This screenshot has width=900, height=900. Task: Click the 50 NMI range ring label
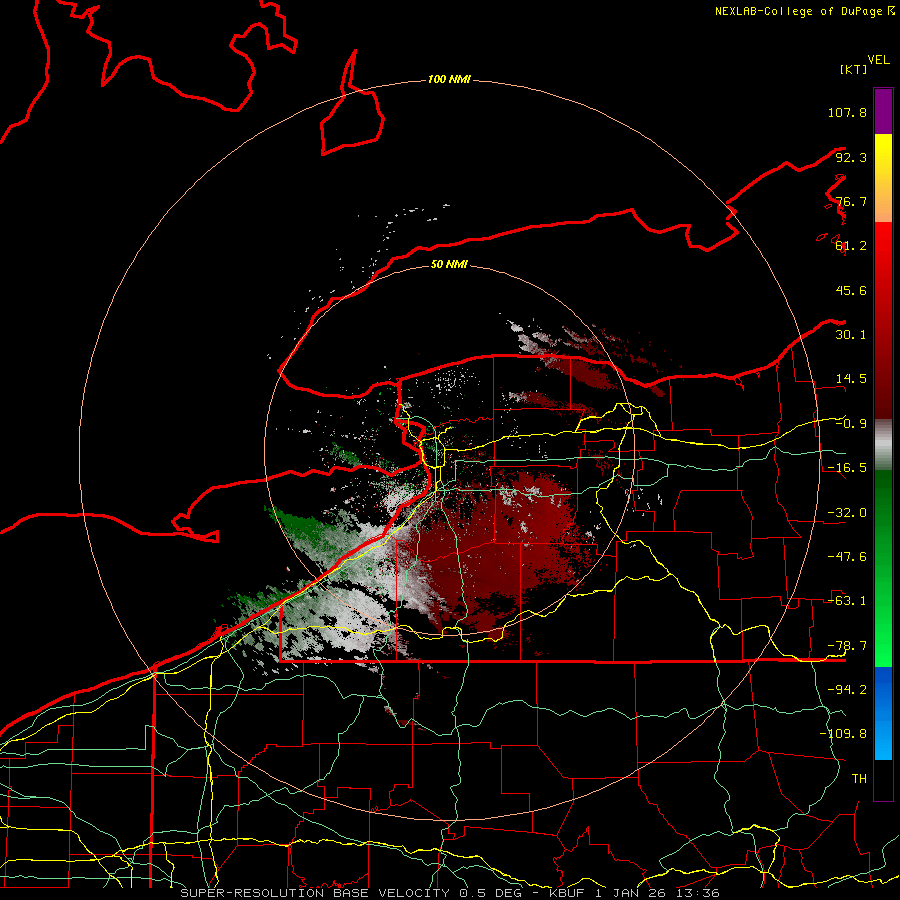(x=449, y=264)
